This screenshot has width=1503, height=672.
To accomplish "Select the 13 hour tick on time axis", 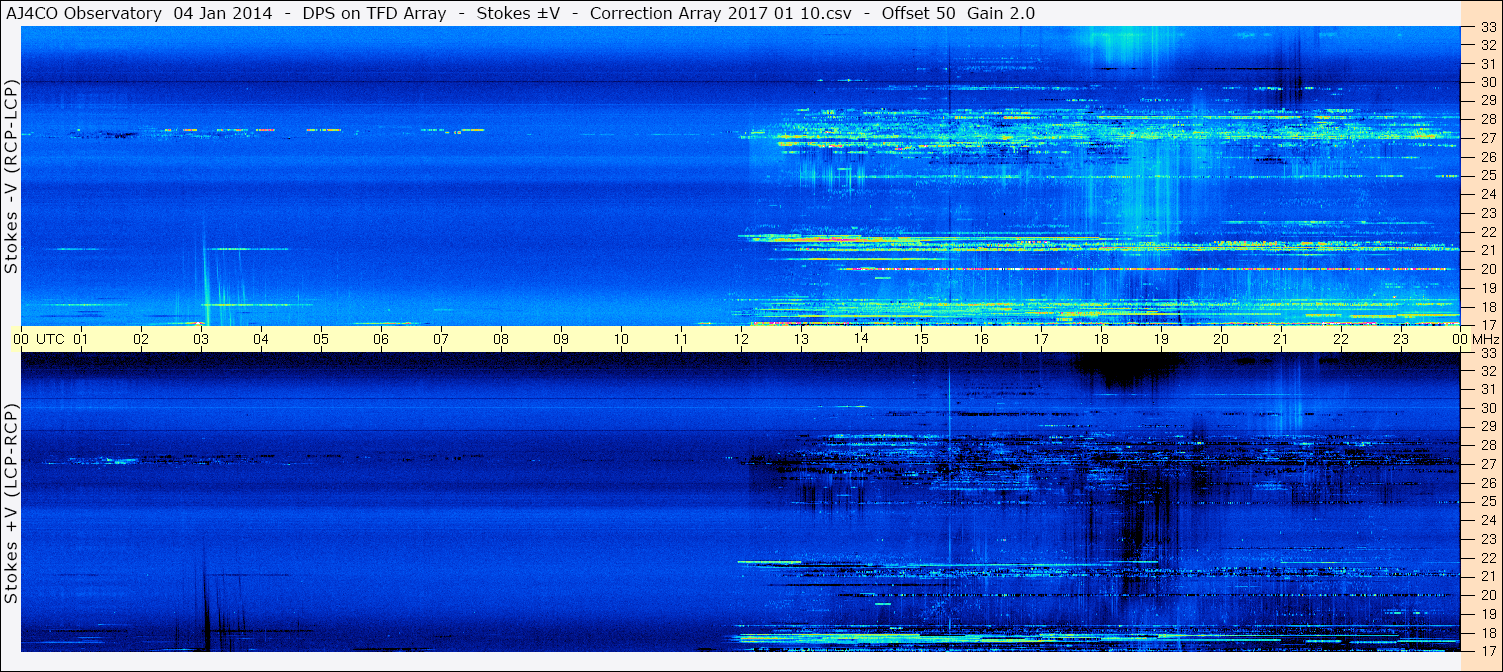I will click(801, 339).
